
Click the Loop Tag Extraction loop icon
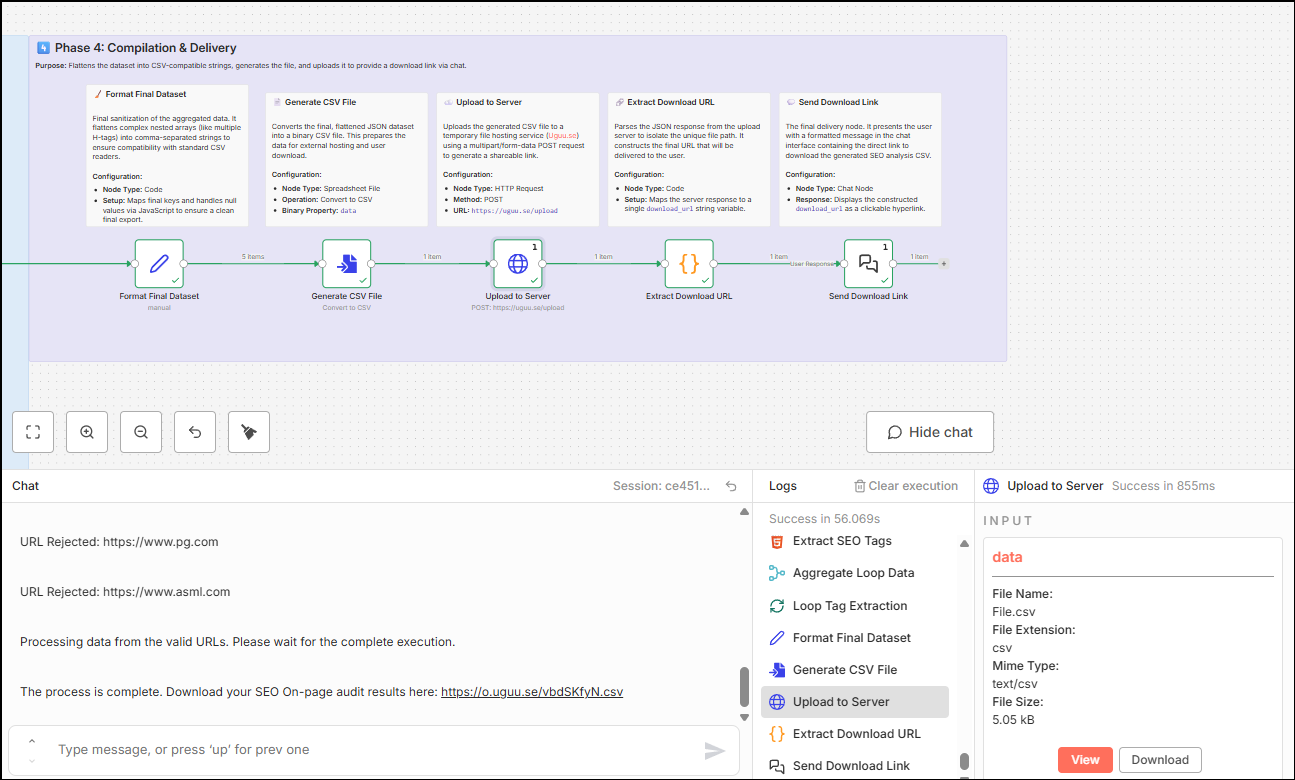pyautogui.click(x=777, y=606)
